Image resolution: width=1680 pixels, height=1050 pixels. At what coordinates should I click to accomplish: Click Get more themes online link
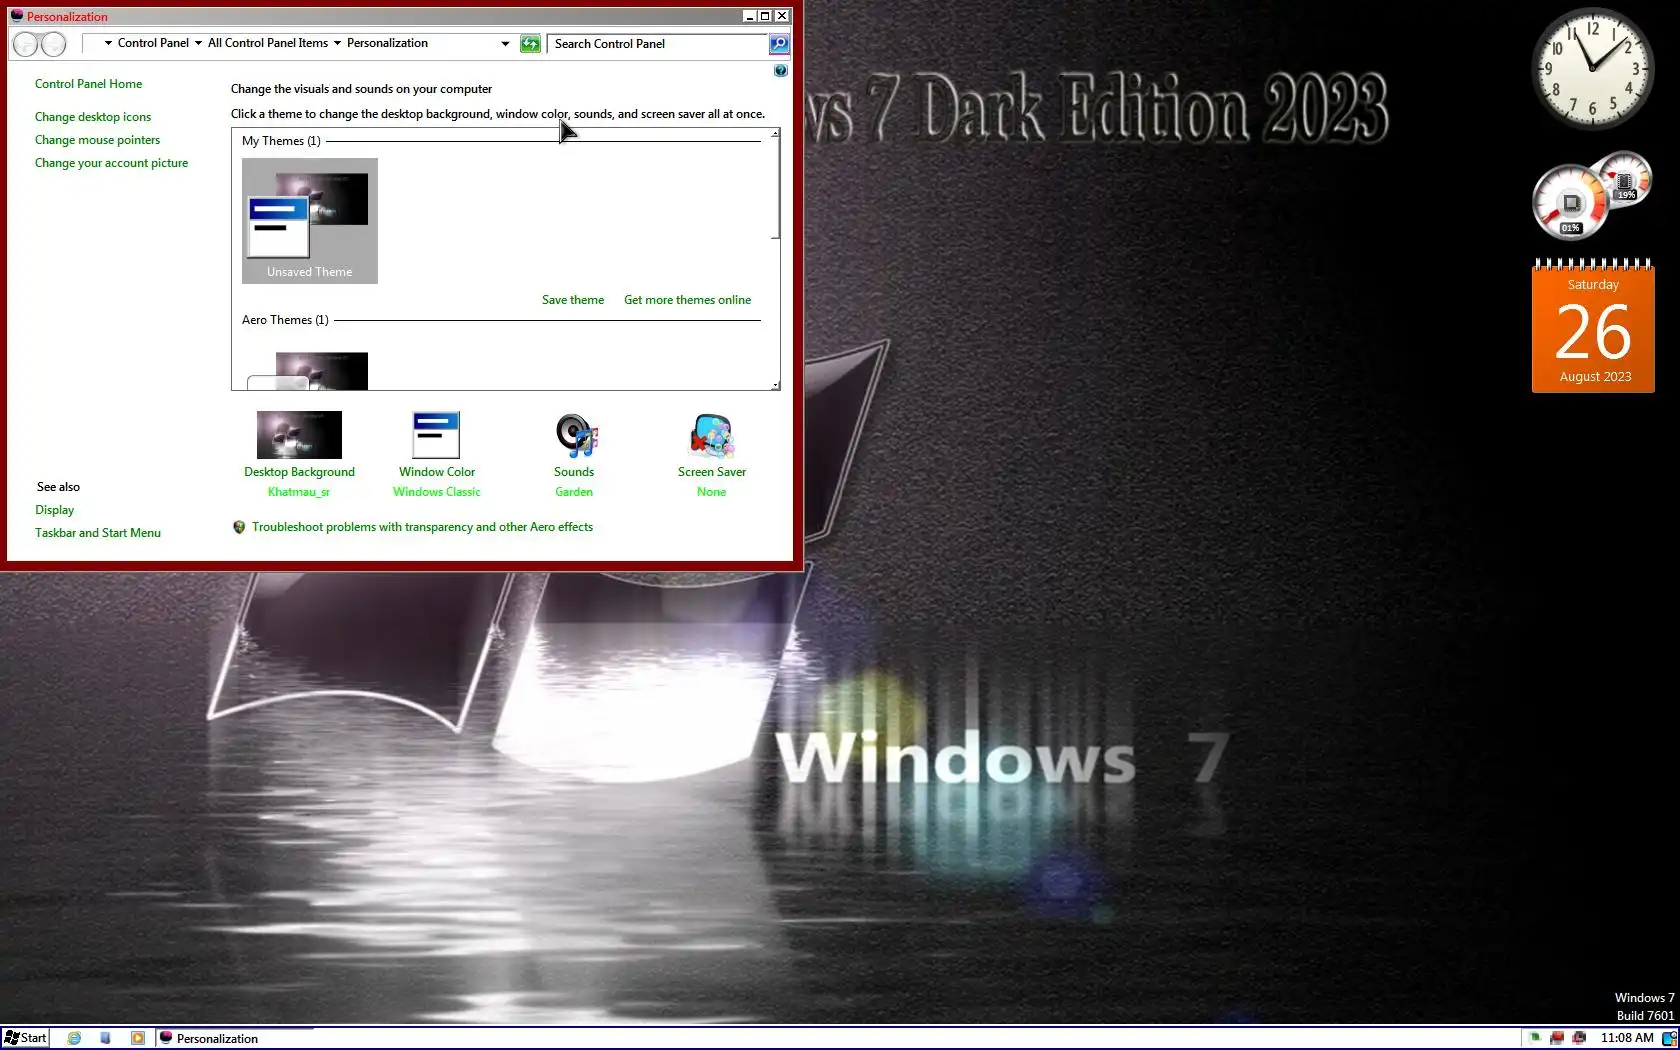[687, 300]
